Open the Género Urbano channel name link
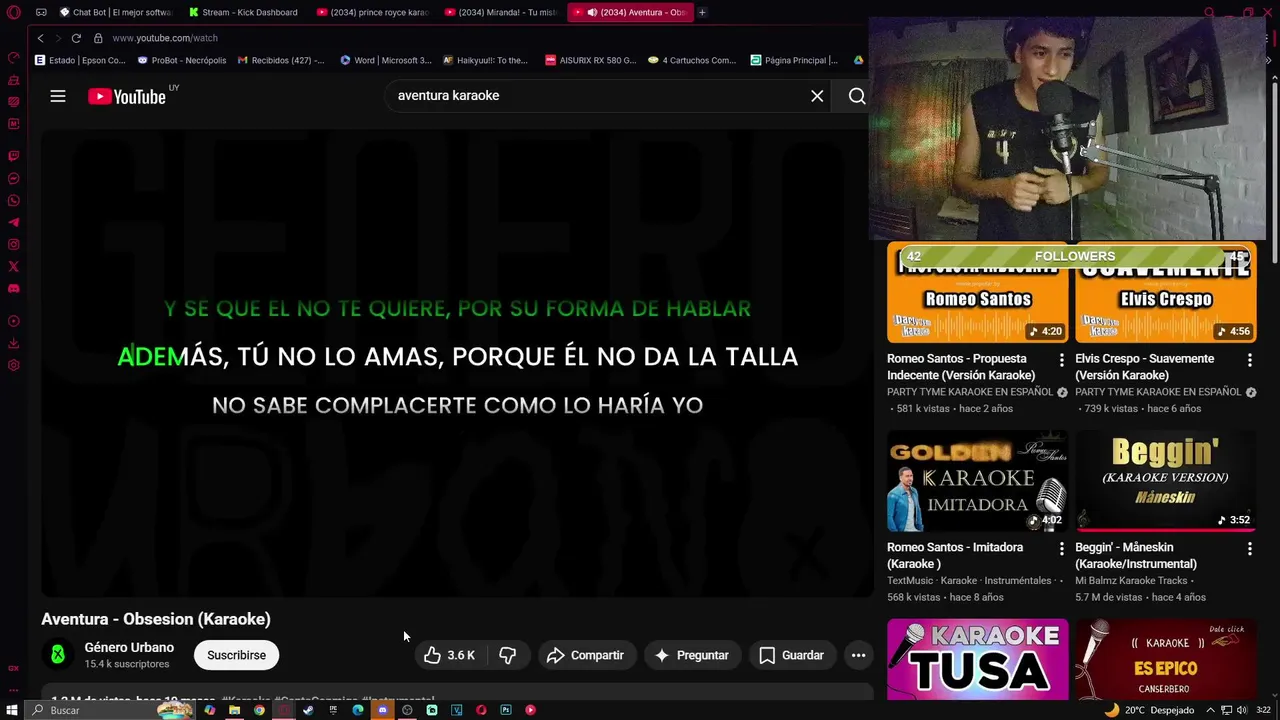The image size is (1280, 720). point(129,648)
